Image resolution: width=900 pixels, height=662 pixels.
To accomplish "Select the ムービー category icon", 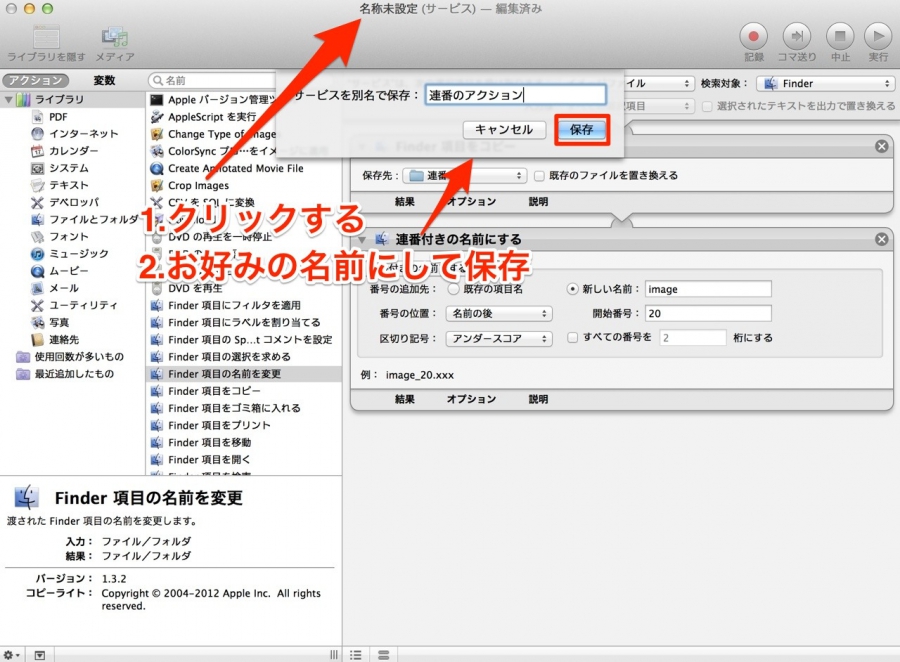I will [x=37, y=271].
